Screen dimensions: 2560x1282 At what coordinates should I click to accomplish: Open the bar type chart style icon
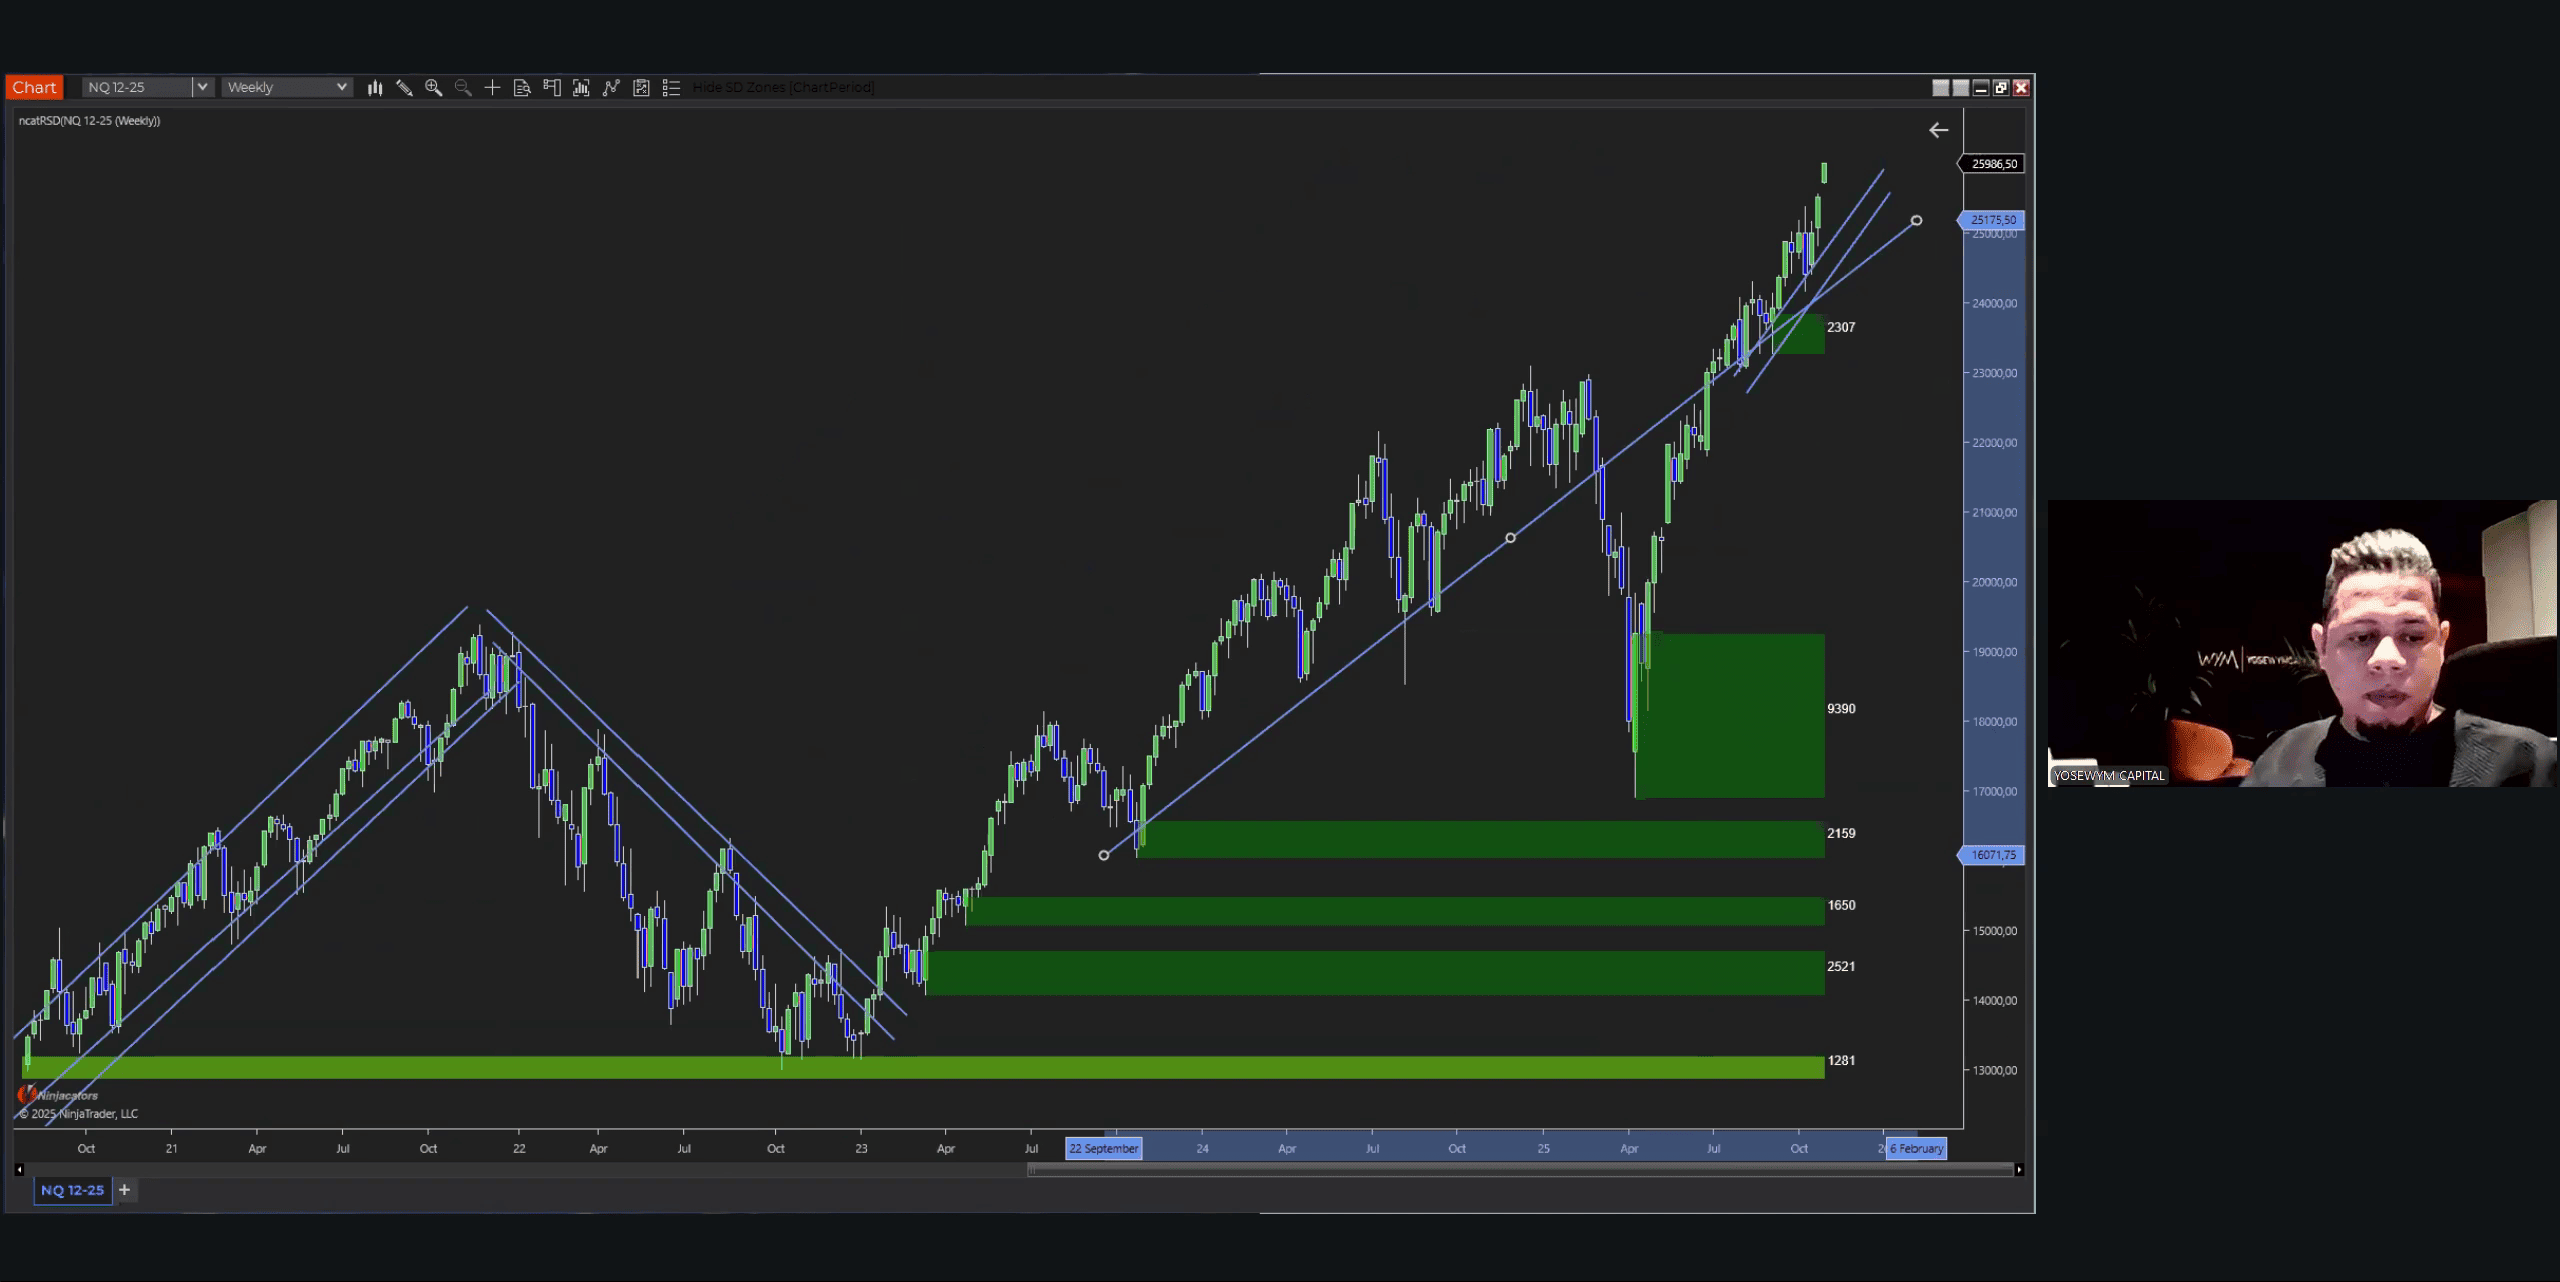coord(375,88)
